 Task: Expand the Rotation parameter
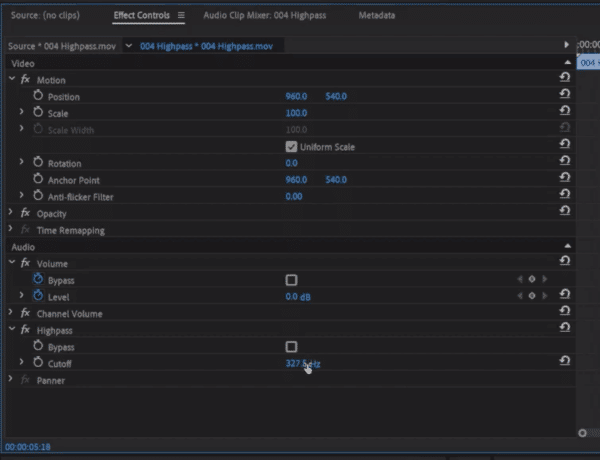pos(21,162)
